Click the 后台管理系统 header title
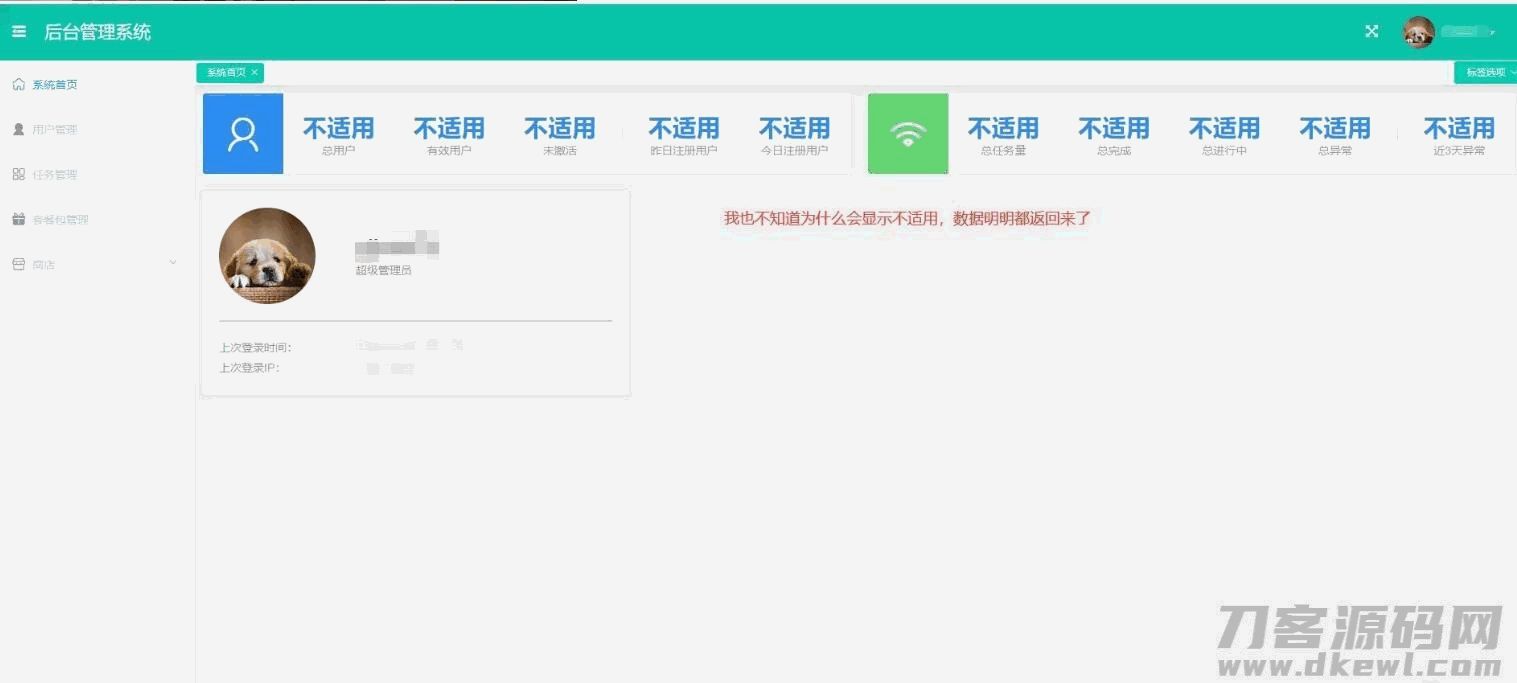This screenshot has width=1517, height=683. pyautogui.click(x=98, y=32)
